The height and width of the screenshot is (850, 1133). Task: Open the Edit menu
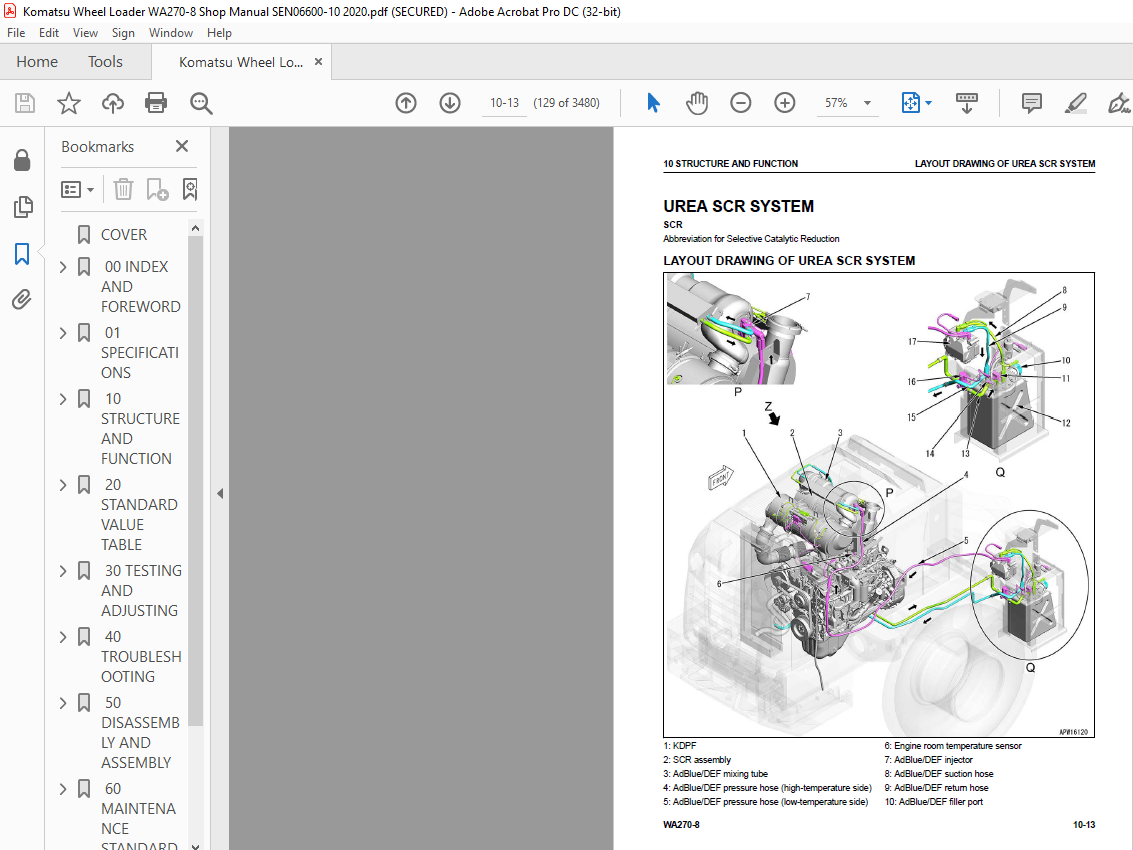coord(48,33)
